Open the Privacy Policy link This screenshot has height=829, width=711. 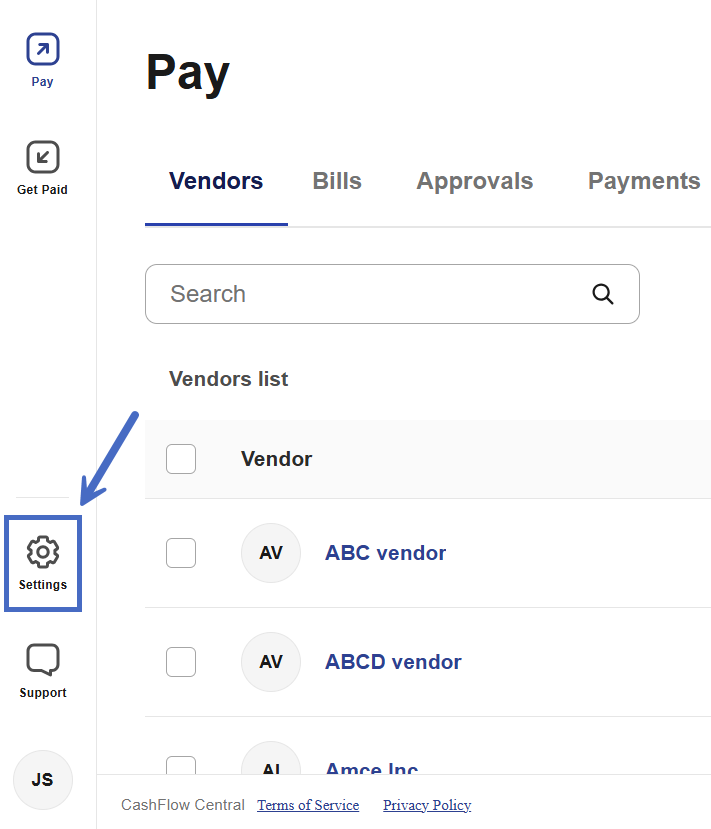(x=427, y=805)
